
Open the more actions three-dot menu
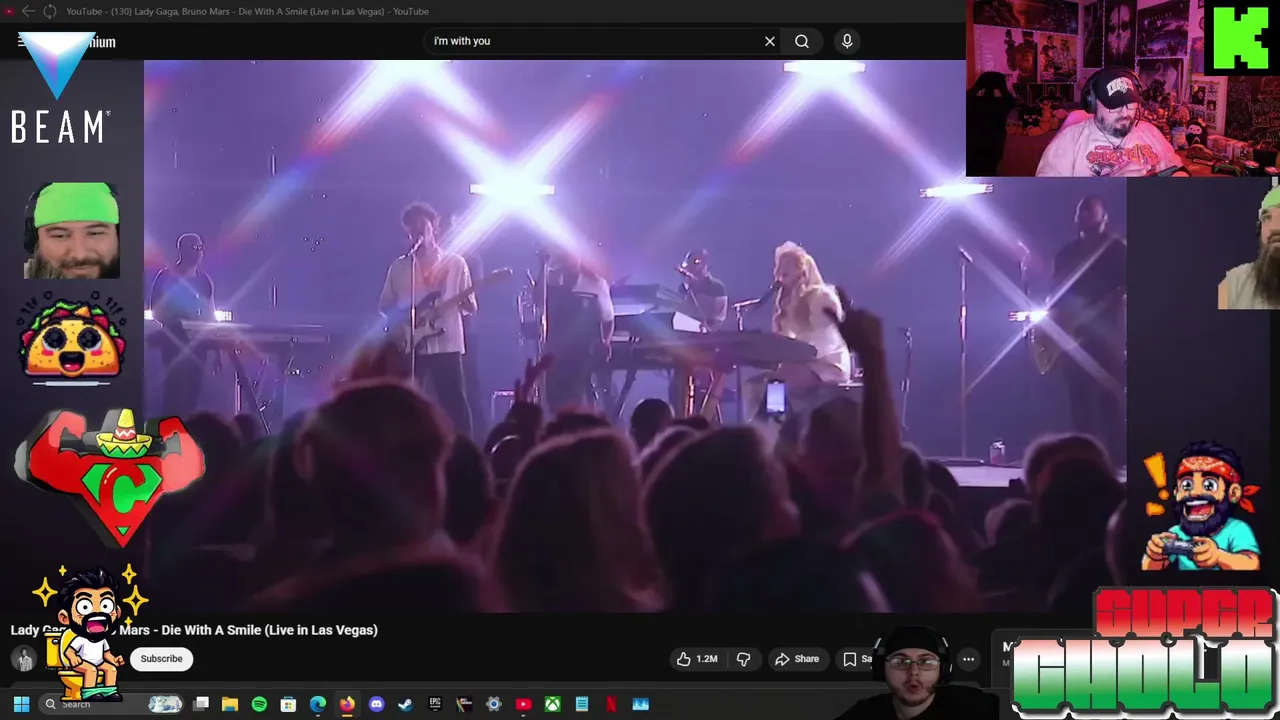pos(968,659)
